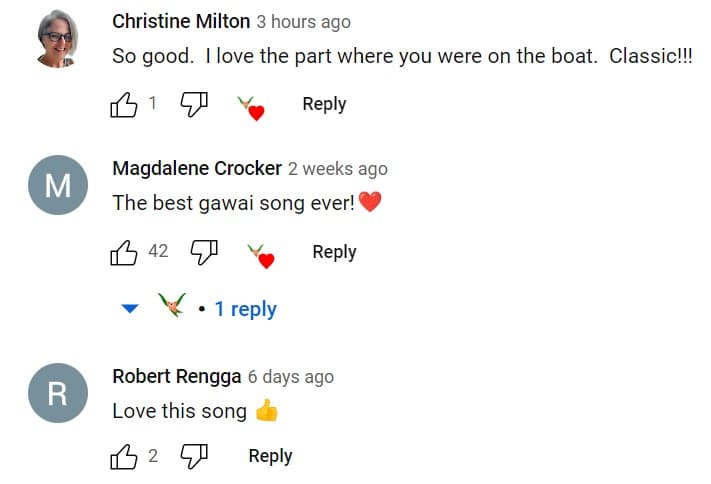Click the creator heart on Christine's comment
The width and height of the screenshot is (711, 484).
251,108
